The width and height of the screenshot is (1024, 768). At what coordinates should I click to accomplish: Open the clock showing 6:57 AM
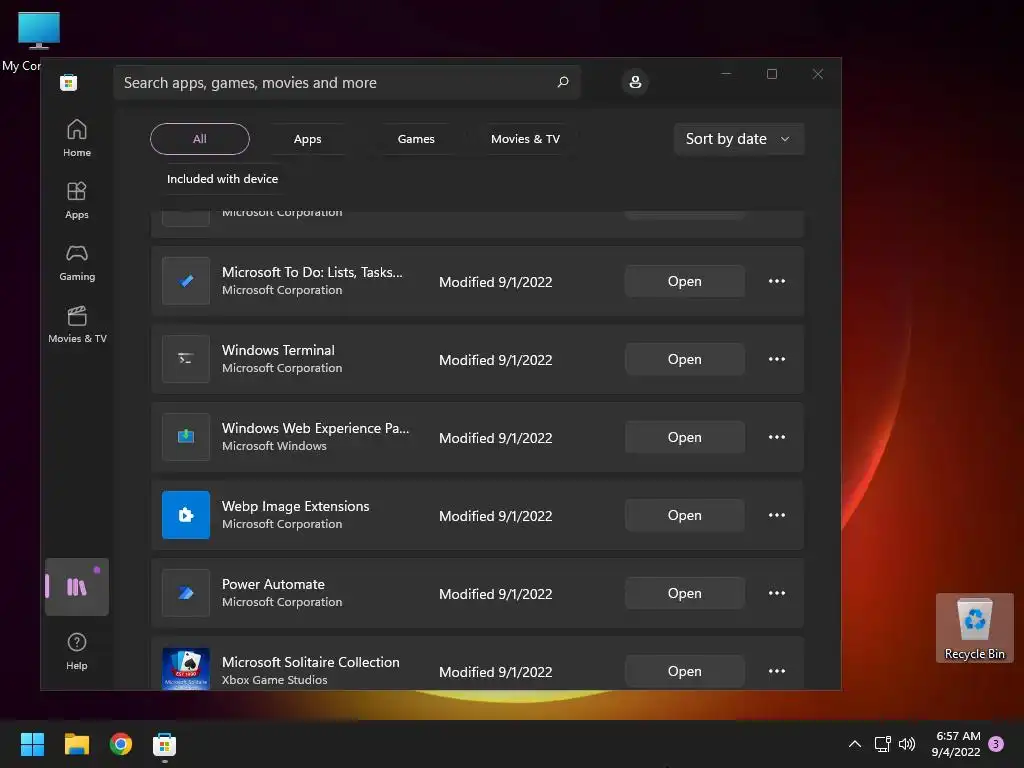point(957,744)
